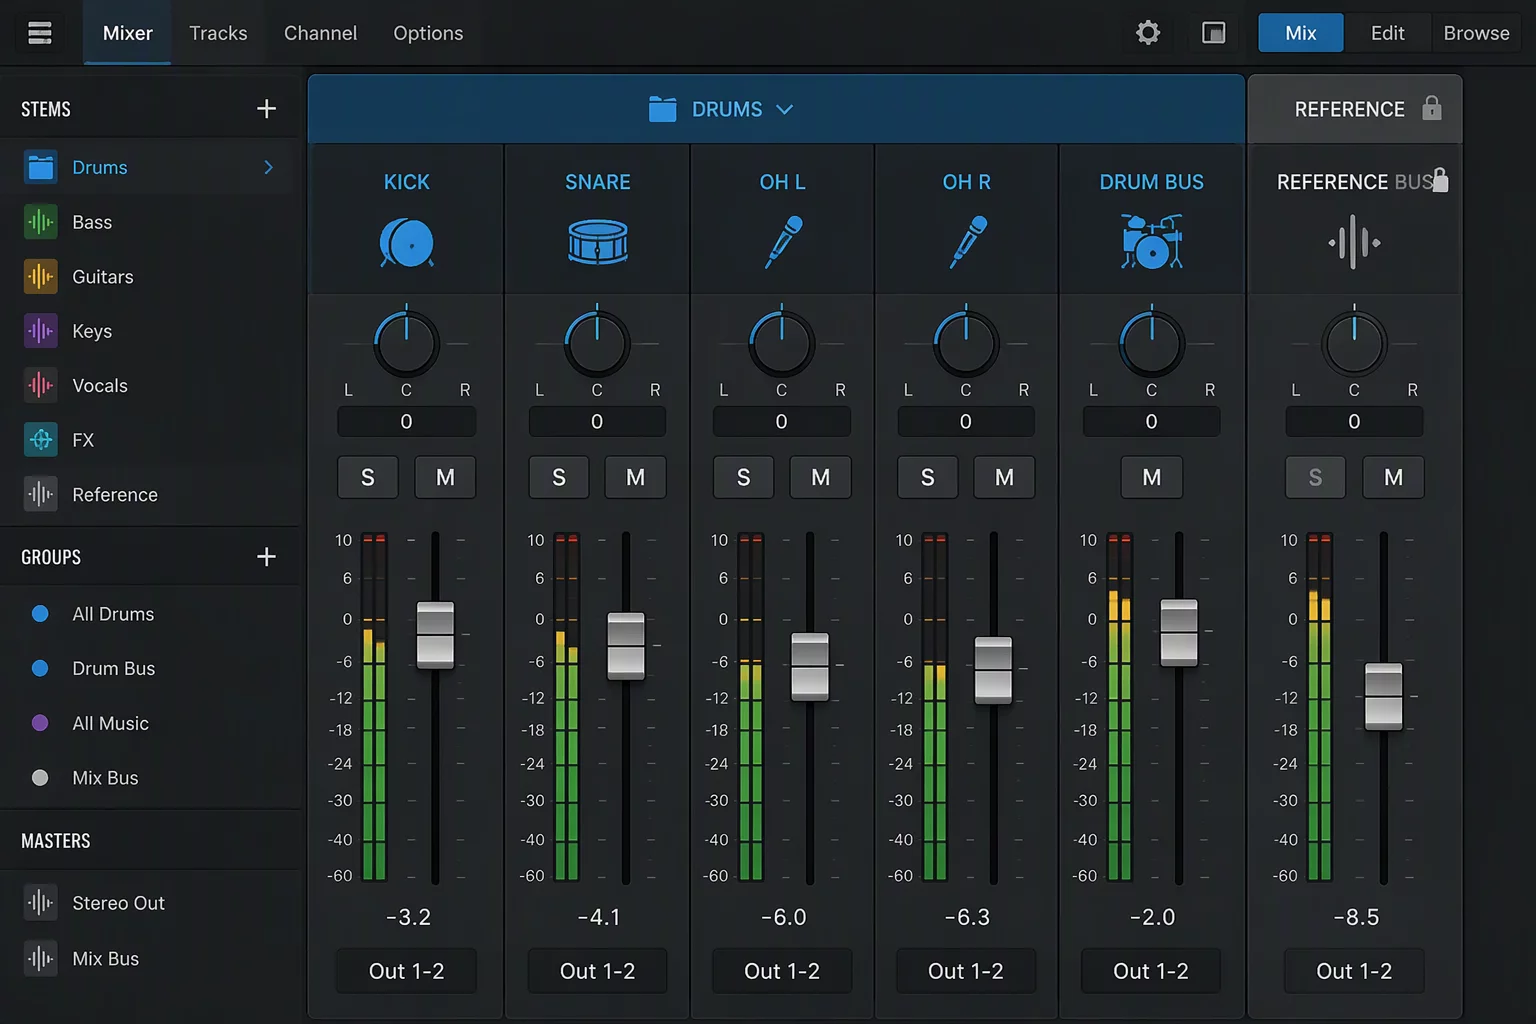This screenshot has height=1024, width=1536.
Task: Open OH R output routing Out 1-2
Action: click(x=966, y=971)
